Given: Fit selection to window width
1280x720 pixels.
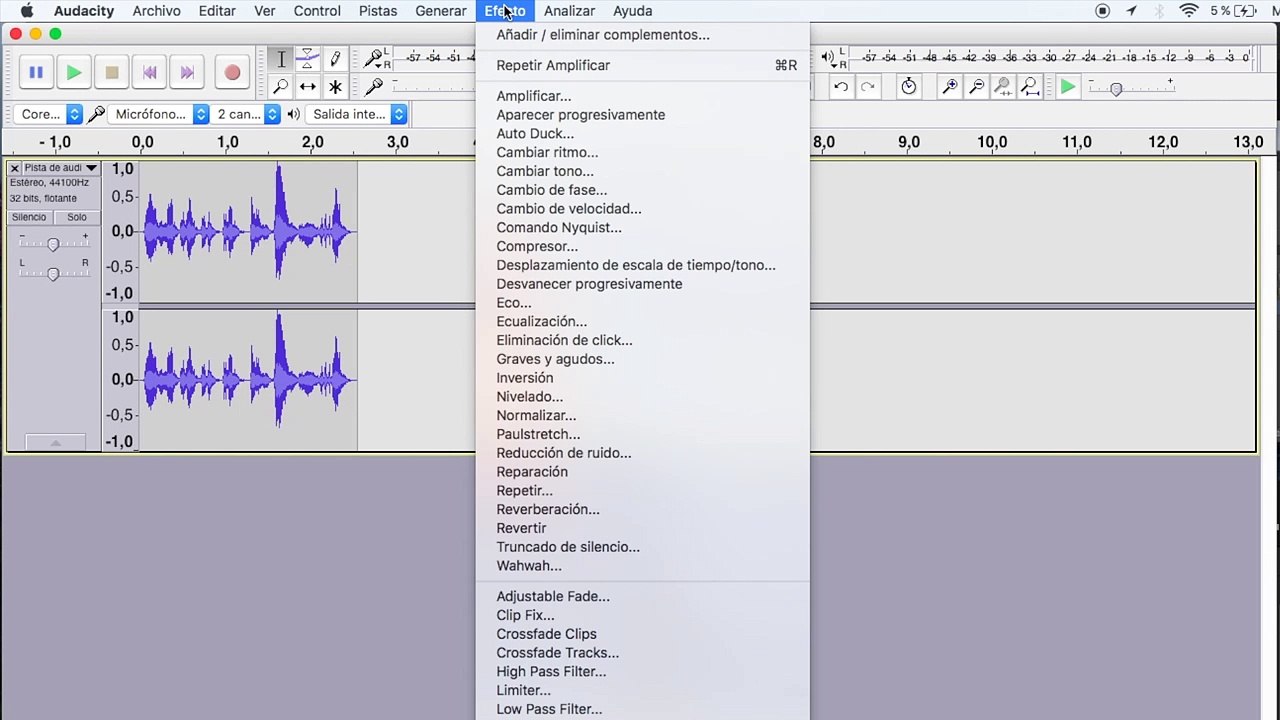Looking at the screenshot, I should point(1003,87).
